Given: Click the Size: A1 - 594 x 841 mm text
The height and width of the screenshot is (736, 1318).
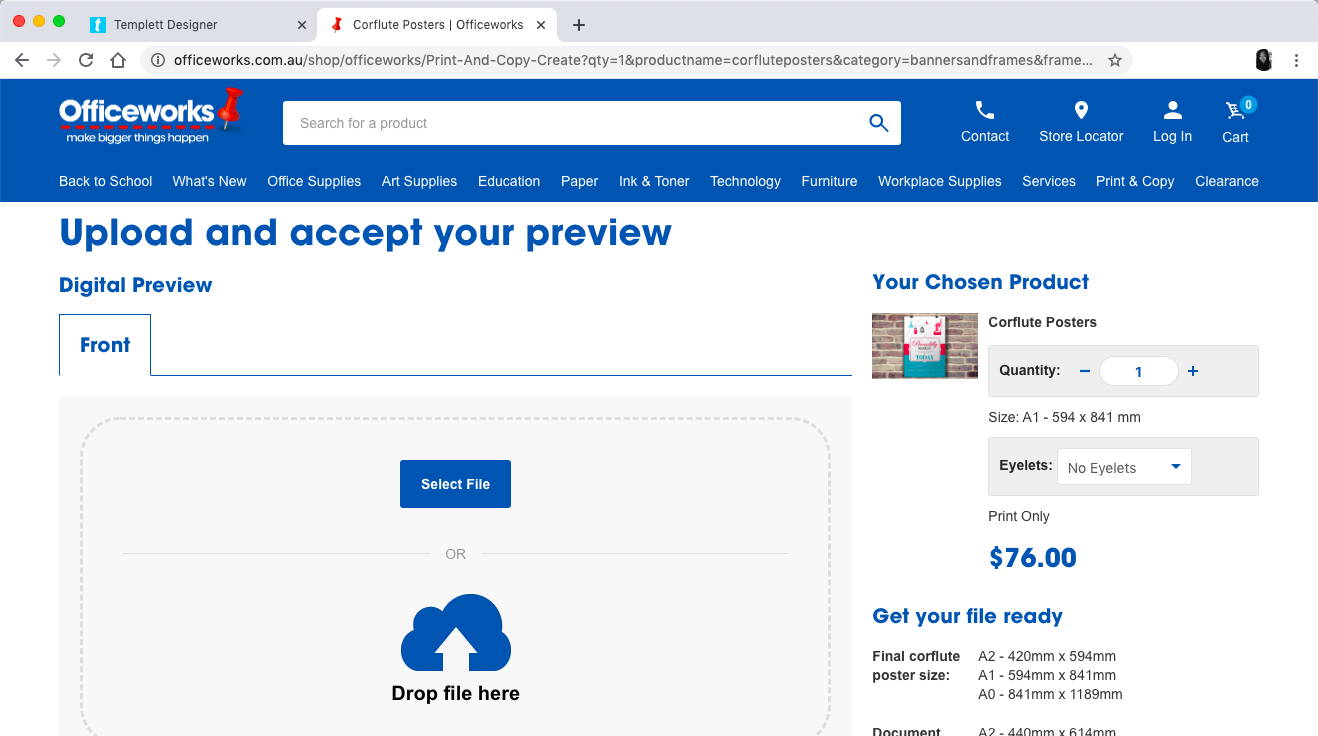Looking at the screenshot, I should (1064, 417).
